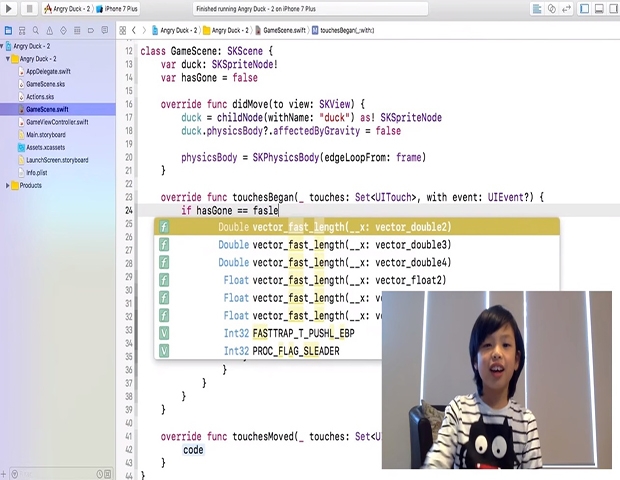This screenshot has height=480, width=620.
Task: Click the activity status bar
Action: coord(310,9)
